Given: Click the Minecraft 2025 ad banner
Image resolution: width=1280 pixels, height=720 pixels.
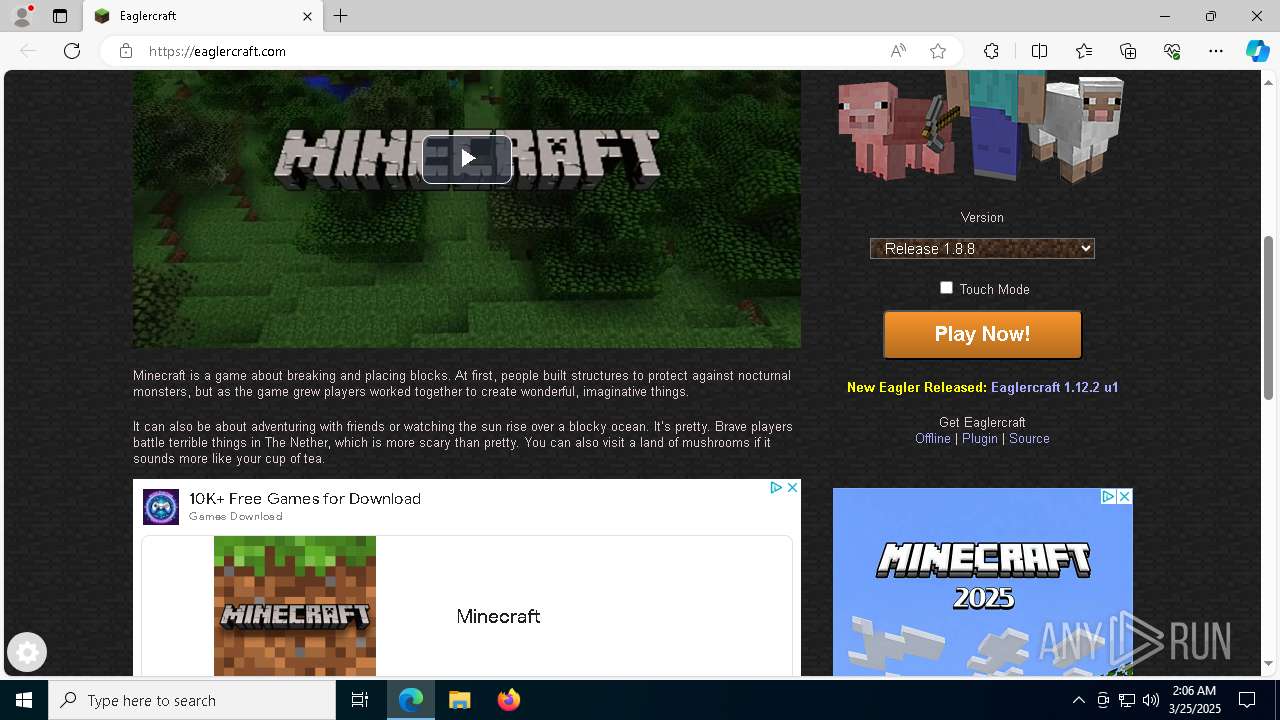Looking at the screenshot, I should [x=982, y=582].
